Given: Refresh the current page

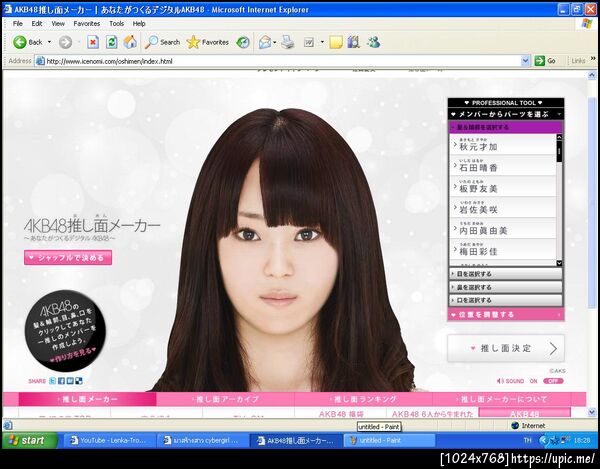Looking at the screenshot, I should [111, 42].
